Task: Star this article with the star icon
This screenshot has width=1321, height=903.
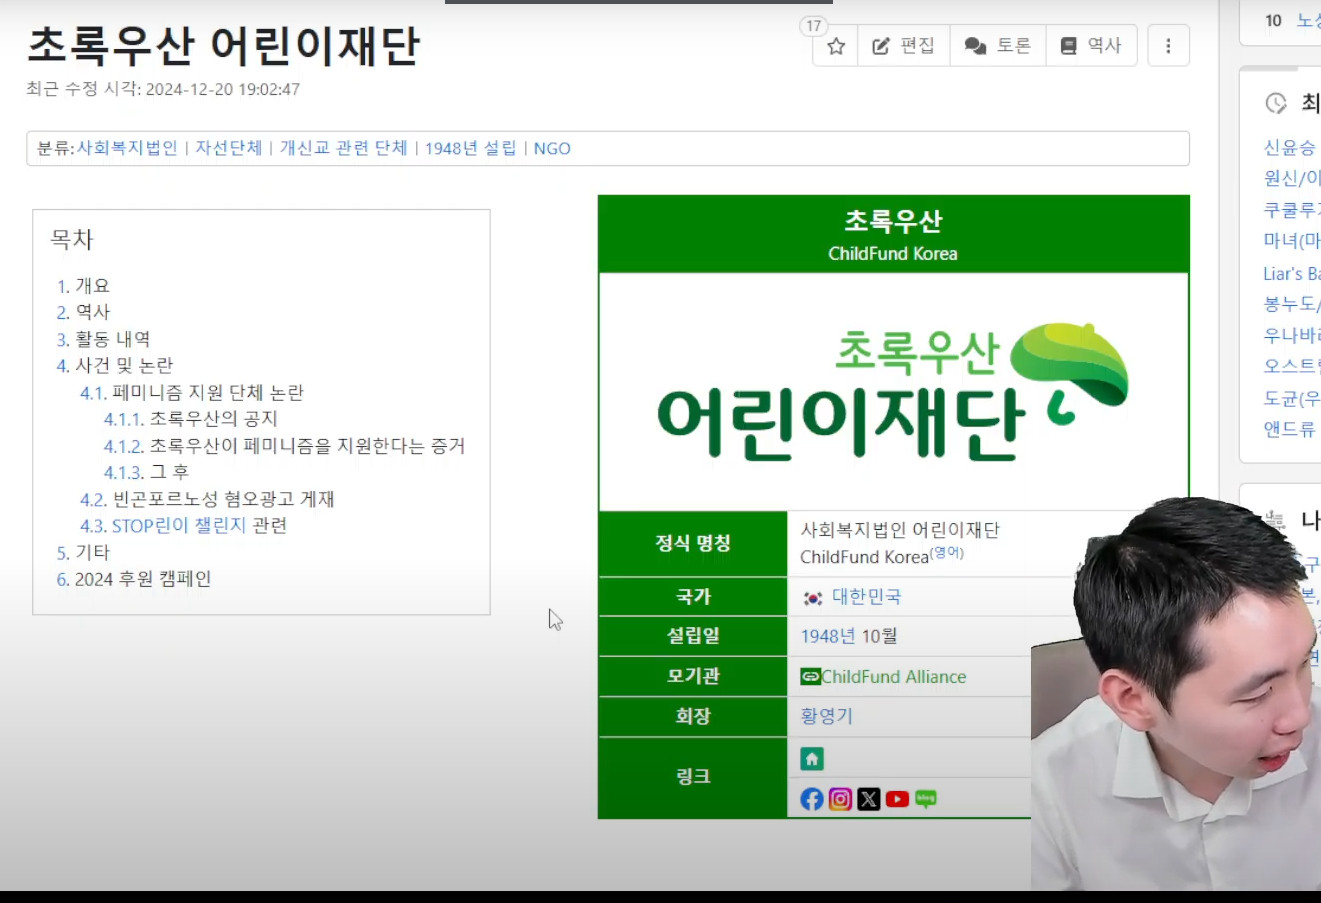Action: 836,46
